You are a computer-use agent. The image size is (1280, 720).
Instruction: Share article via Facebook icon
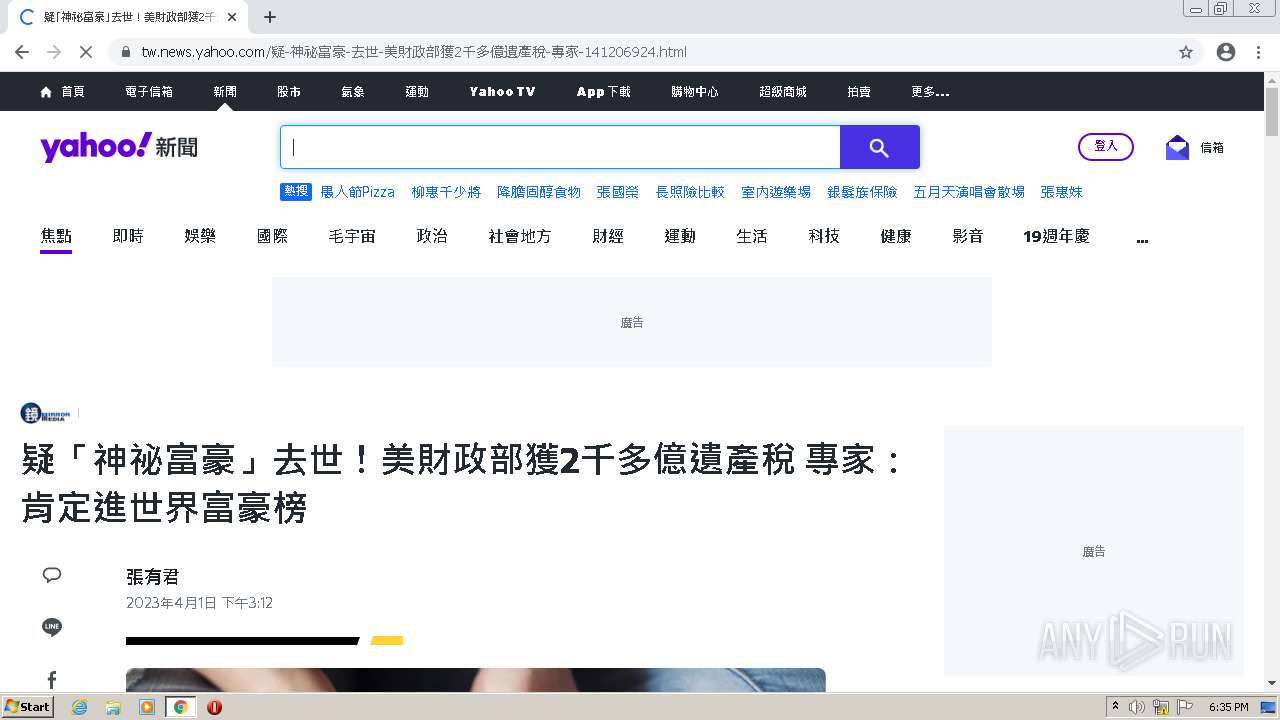pos(52,680)
